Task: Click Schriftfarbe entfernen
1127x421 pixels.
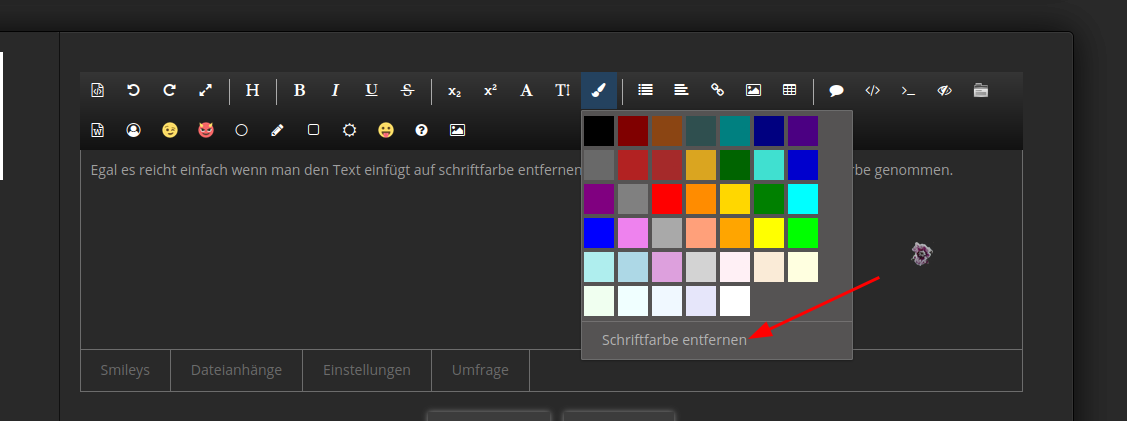Action: (x=674, y=340)
